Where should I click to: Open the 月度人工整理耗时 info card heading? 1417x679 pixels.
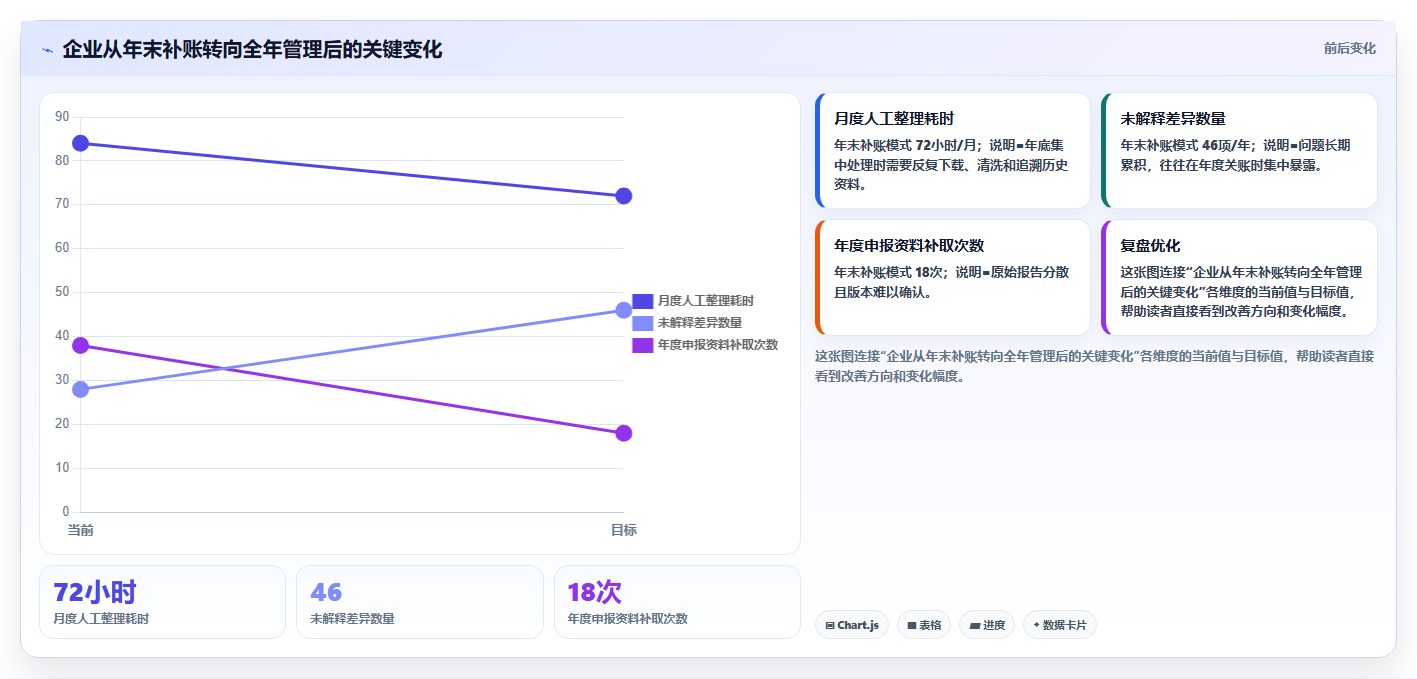click(894, 119)
